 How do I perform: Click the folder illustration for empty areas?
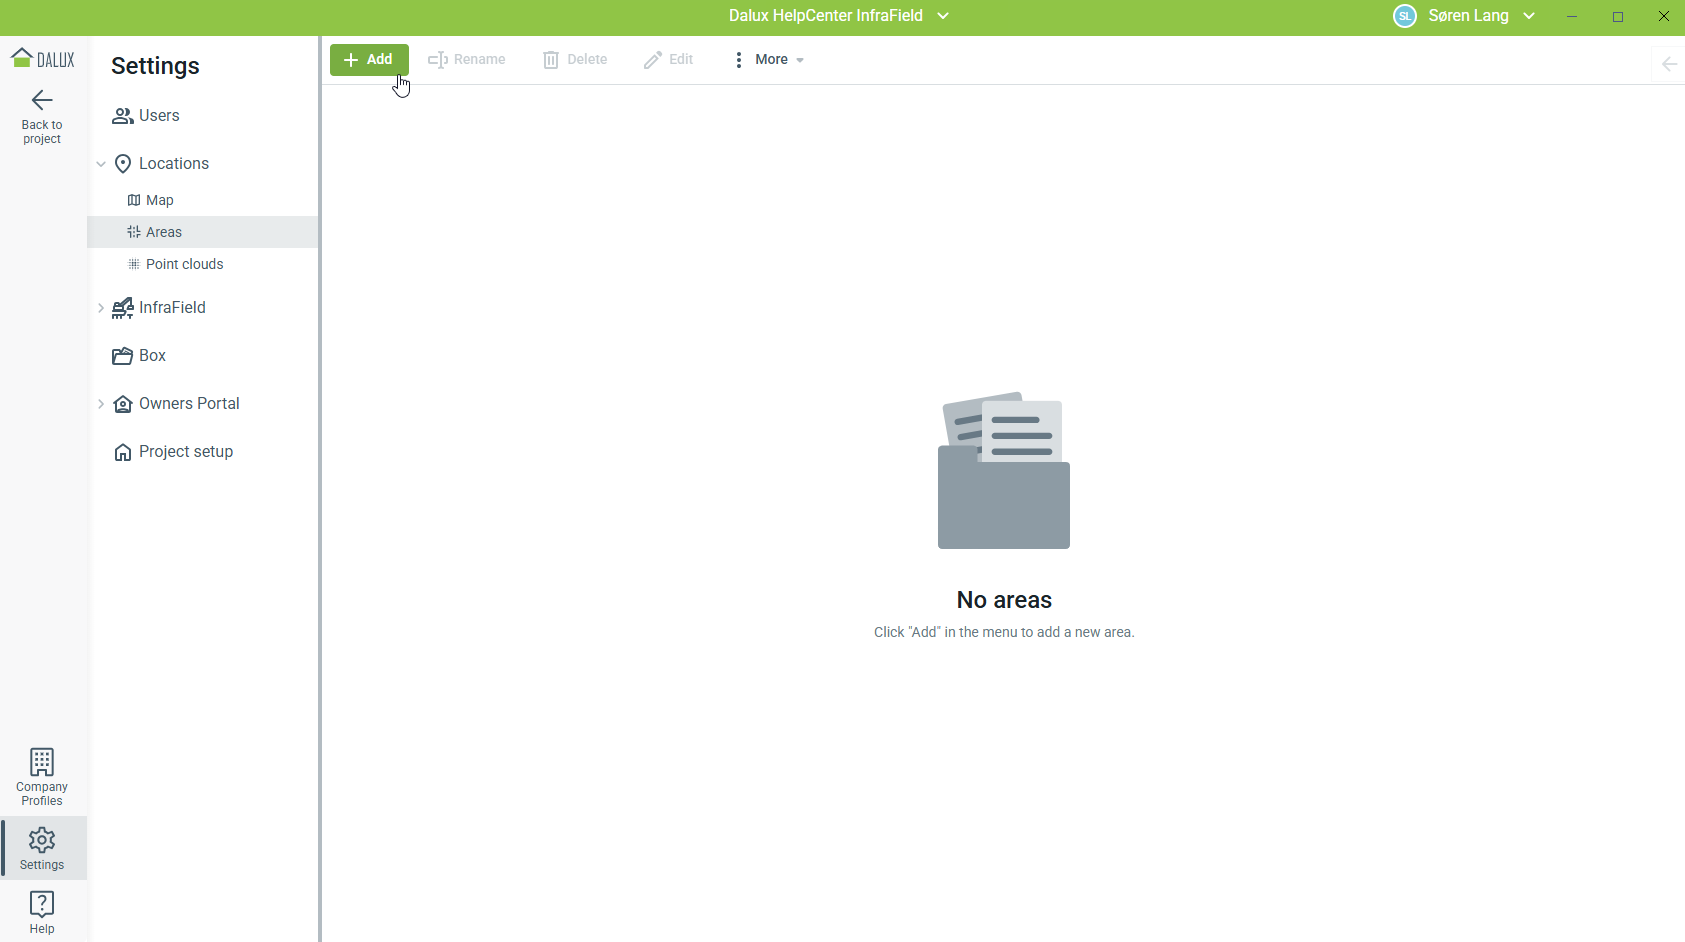click(1004, 470)
